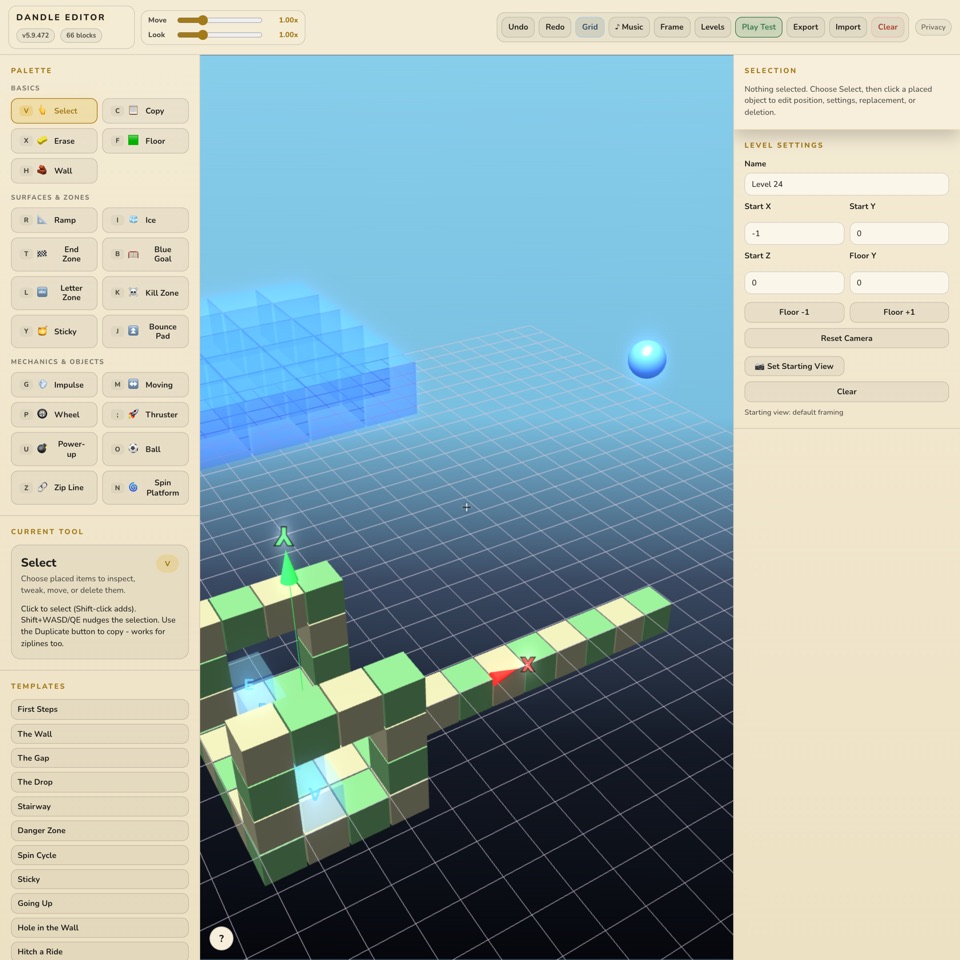
Task: Select the Ramp surface tool
Action: pyautogui.click(x=54, y=220)
